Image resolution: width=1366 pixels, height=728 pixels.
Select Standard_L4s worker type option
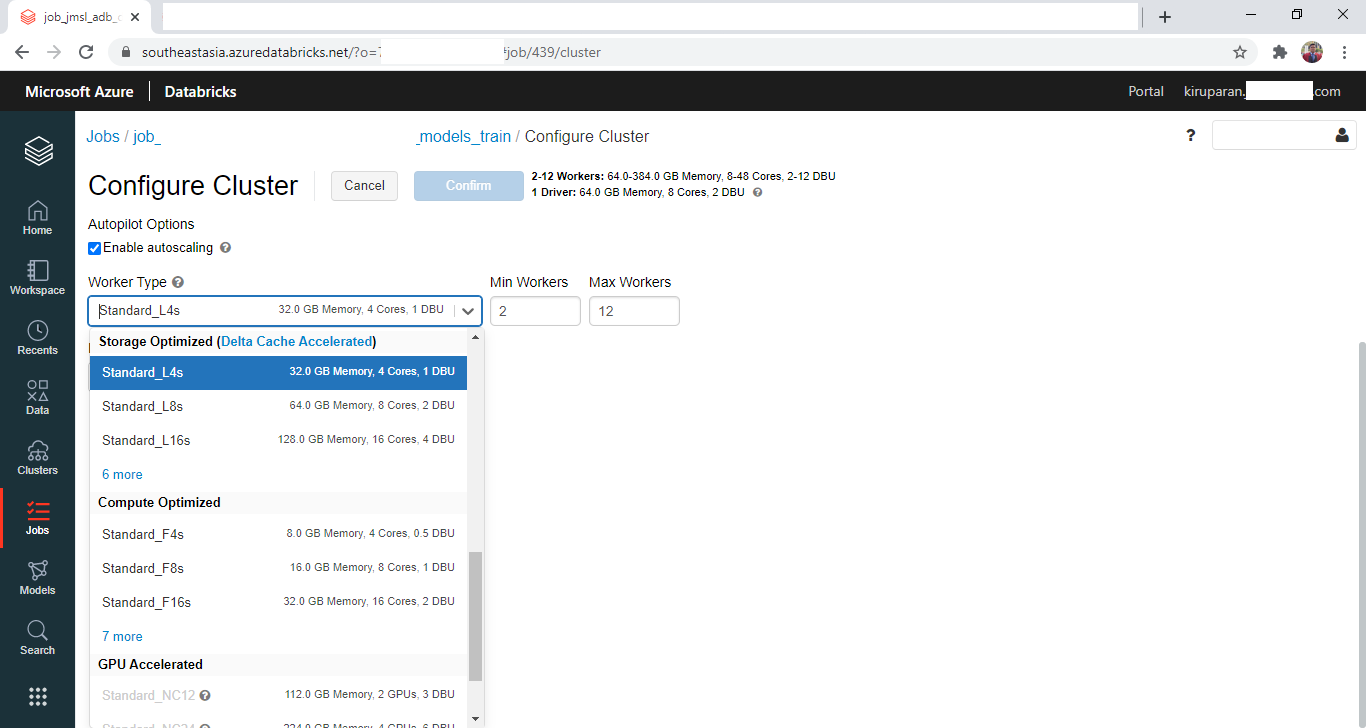[x=278, y=372]
